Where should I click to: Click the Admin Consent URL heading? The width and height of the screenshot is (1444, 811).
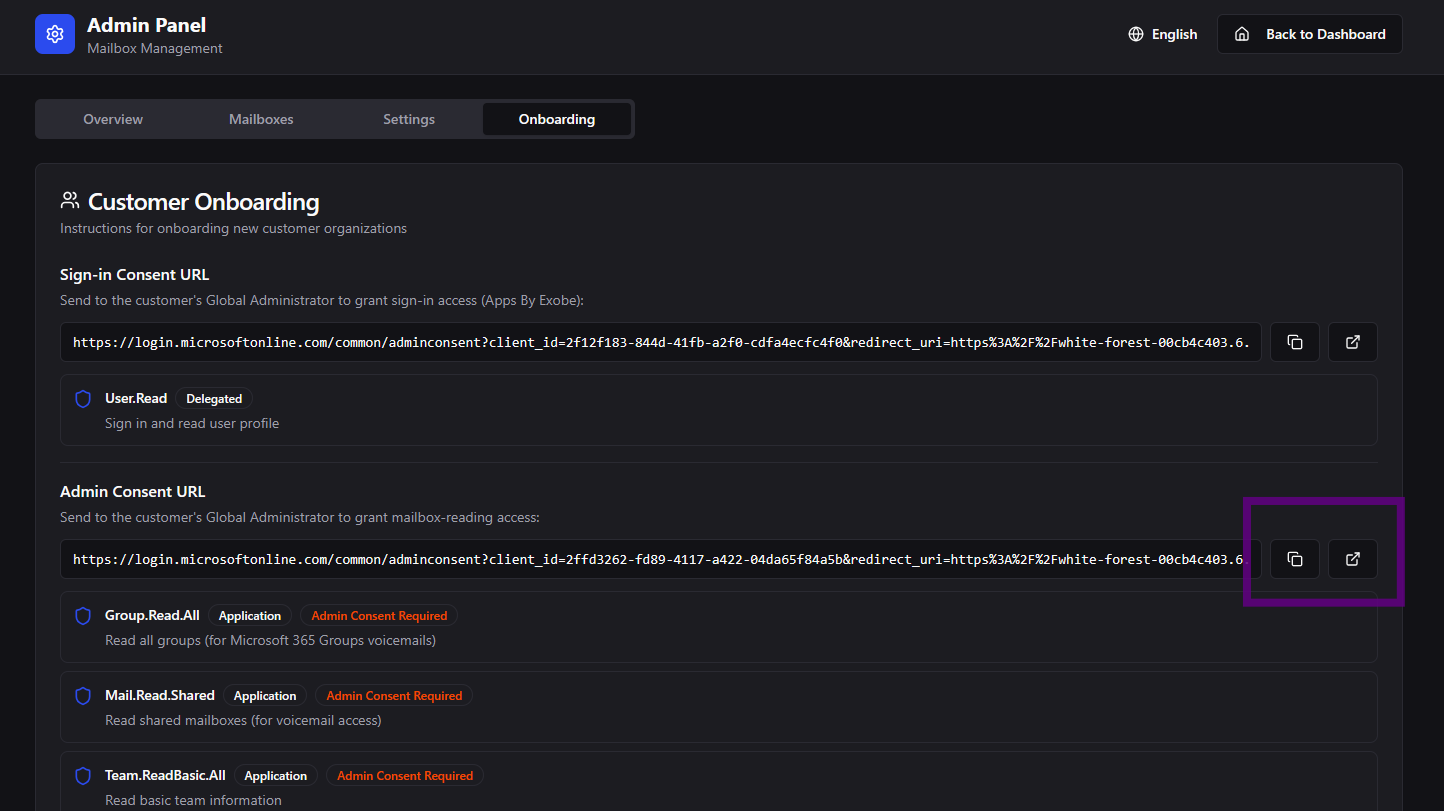(133, 492)
